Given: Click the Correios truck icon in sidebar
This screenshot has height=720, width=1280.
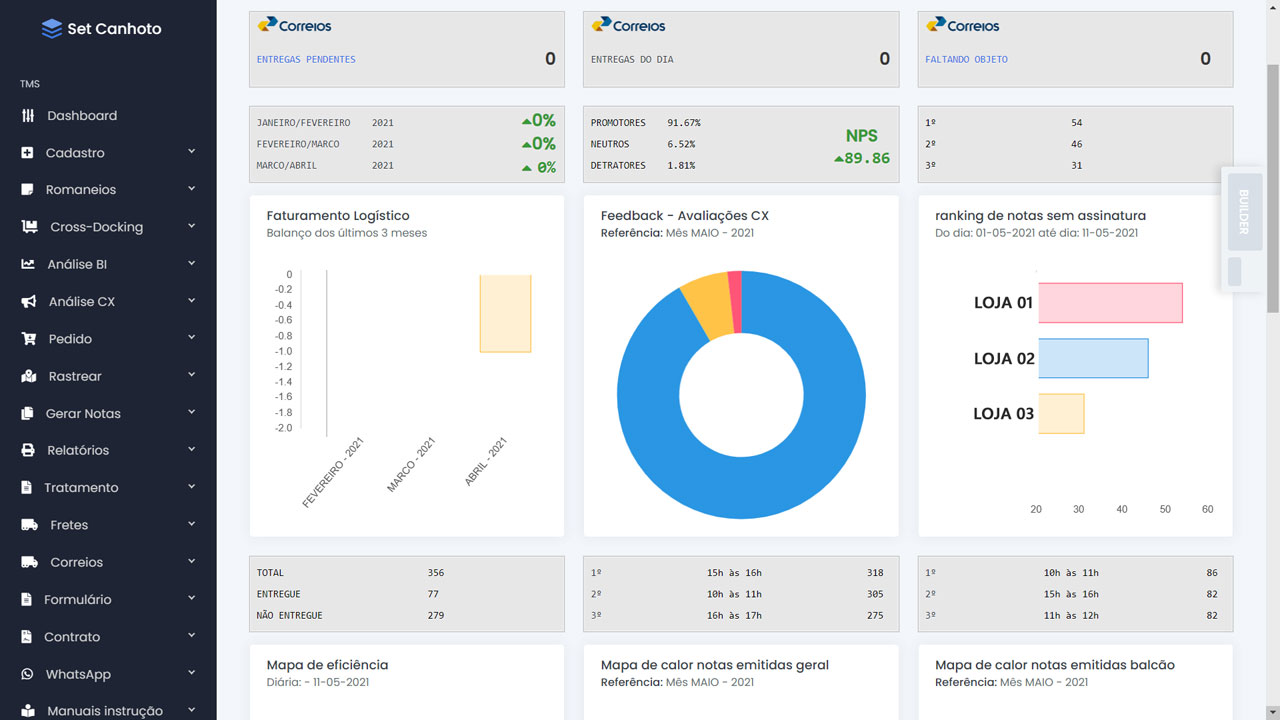Looking at the screenshot, I should pos(30,563).
